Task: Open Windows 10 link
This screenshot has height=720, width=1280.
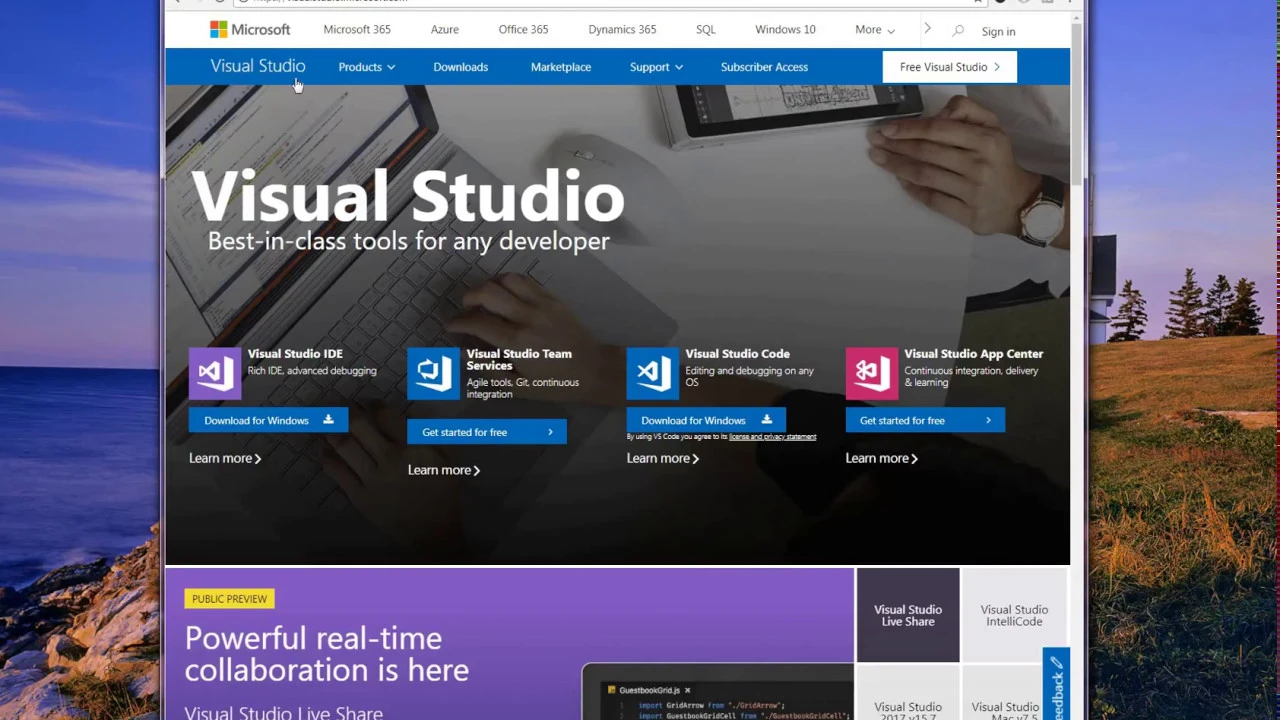Action: 785,30
